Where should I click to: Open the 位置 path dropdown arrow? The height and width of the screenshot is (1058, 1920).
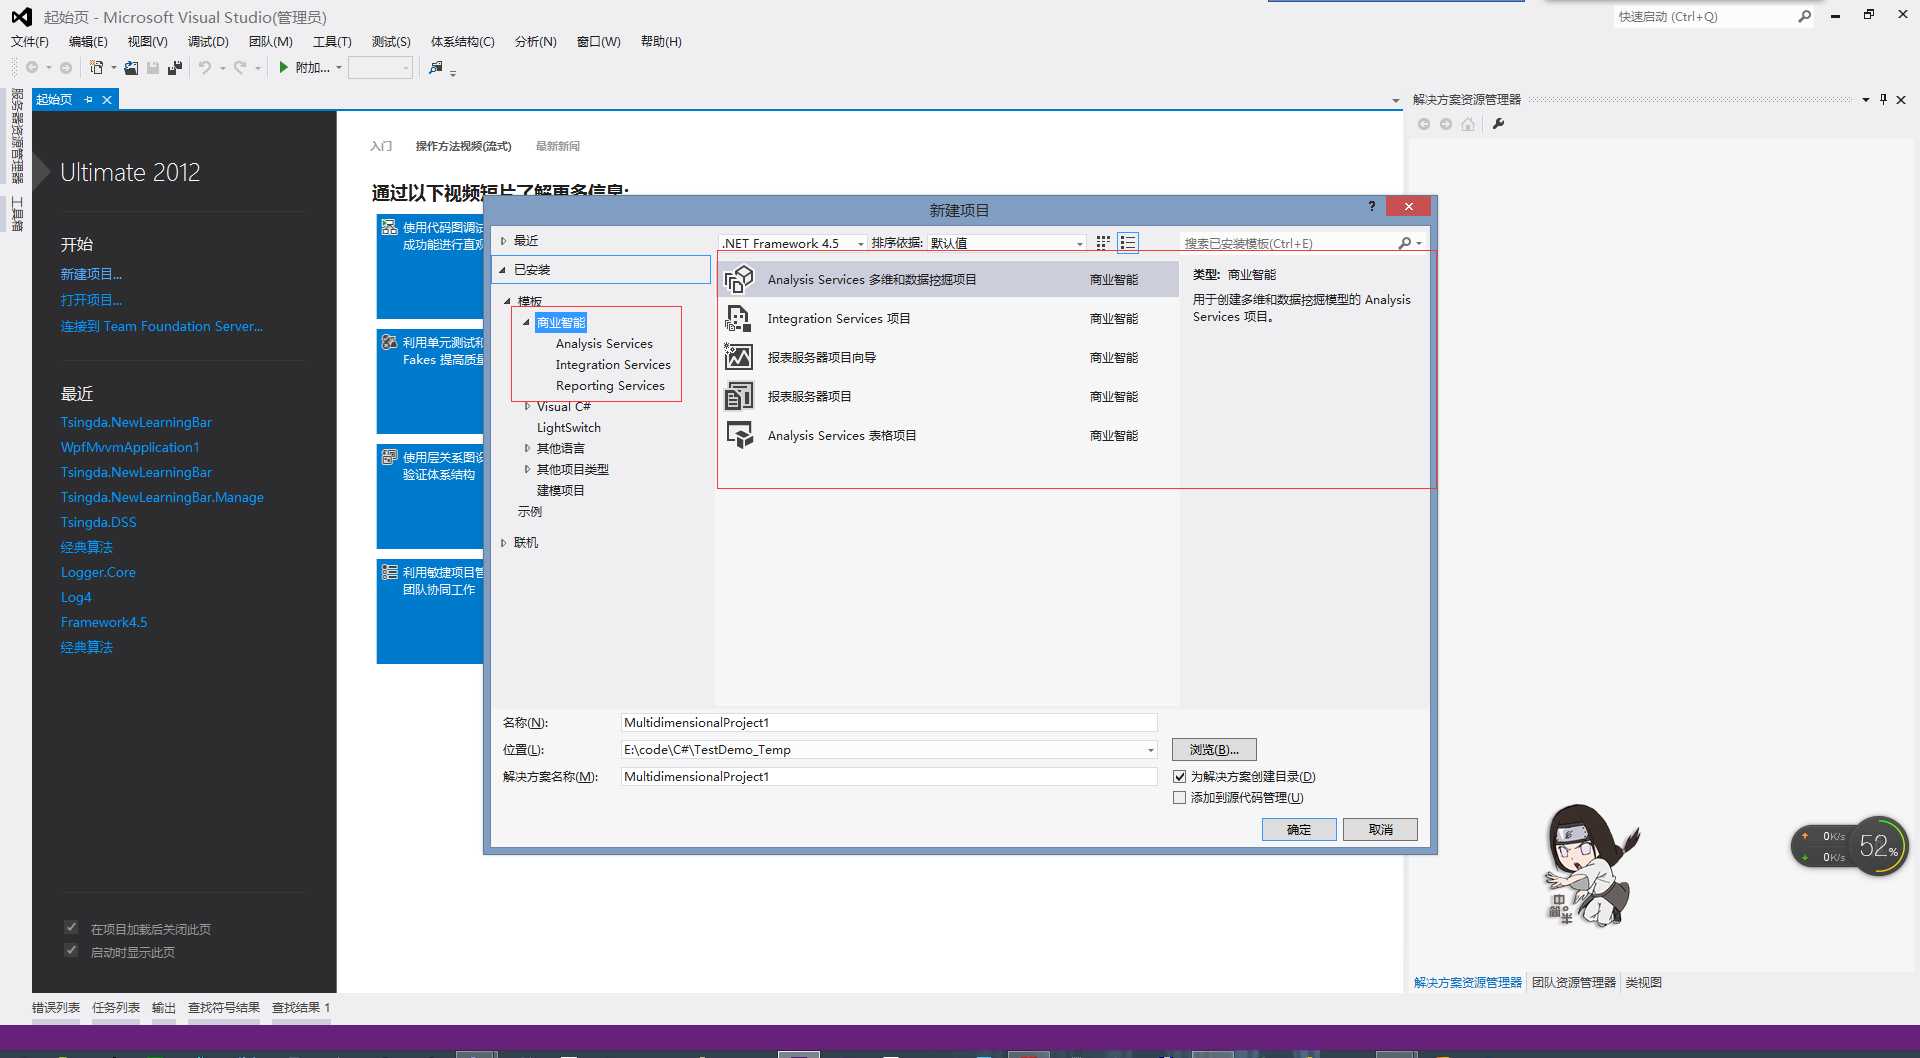[x=1150, y=749]
